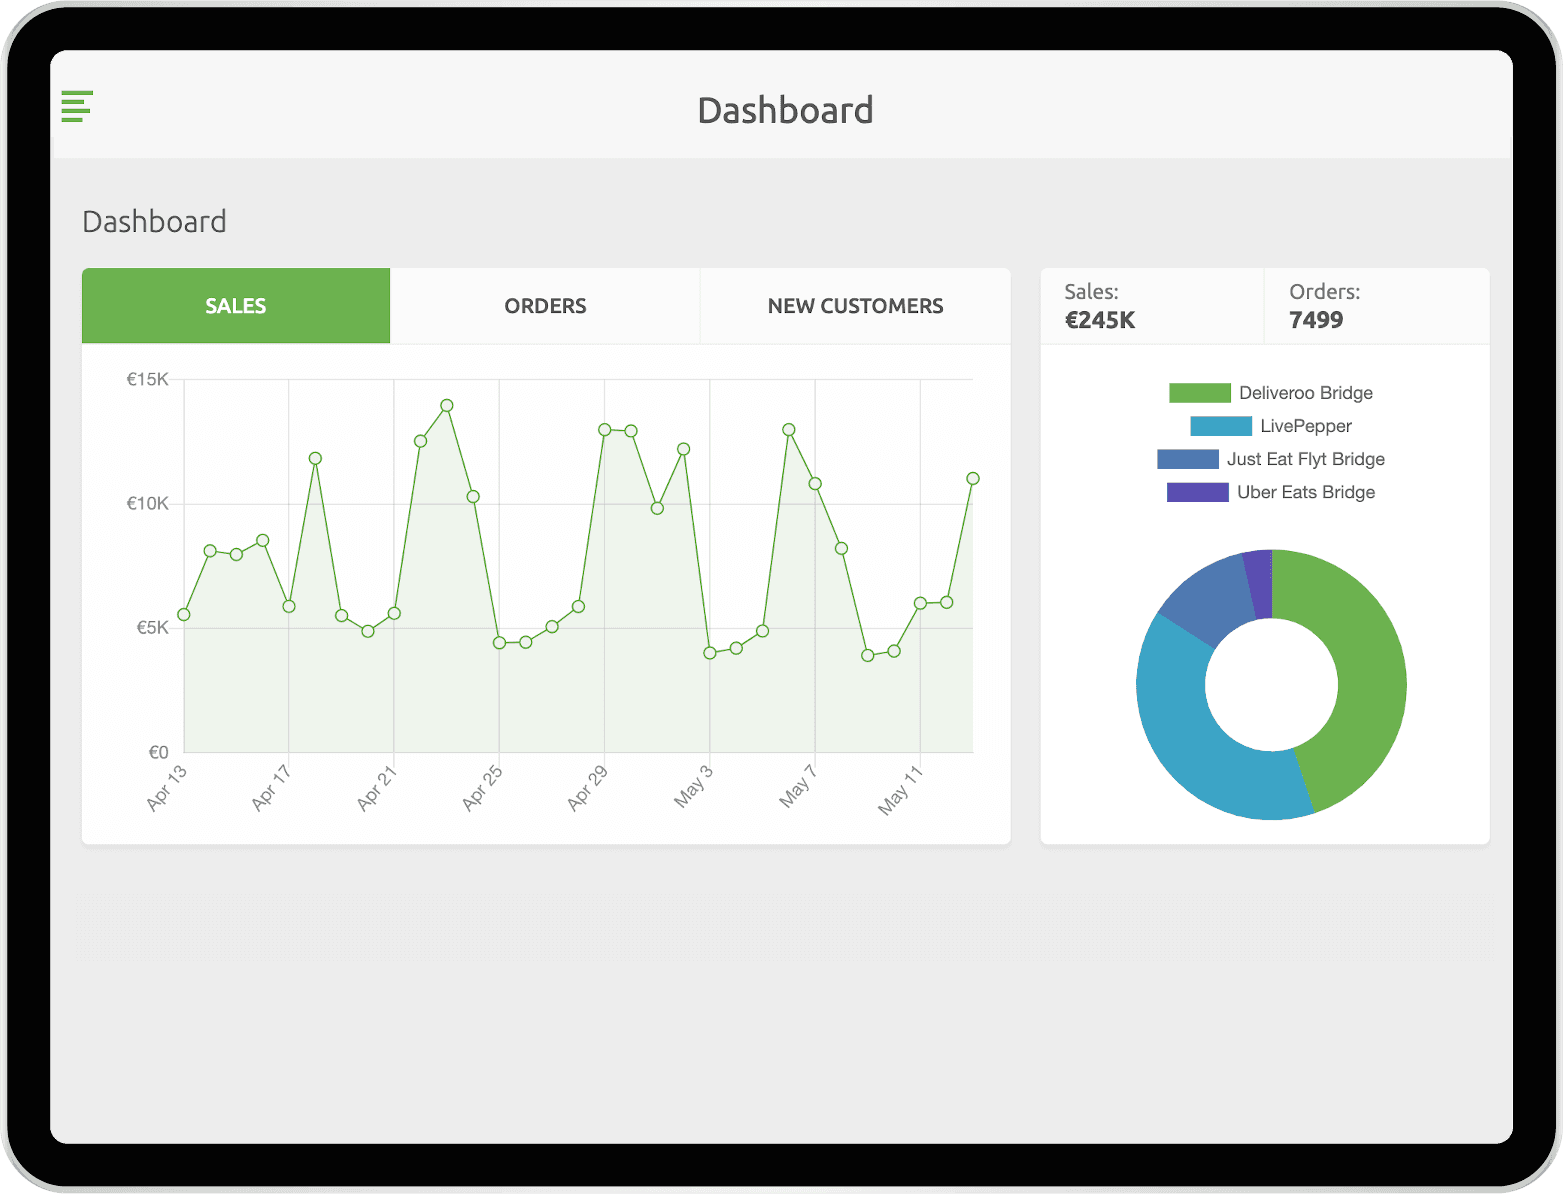Toggle LivePepper legend entry

pos(1305,426)
